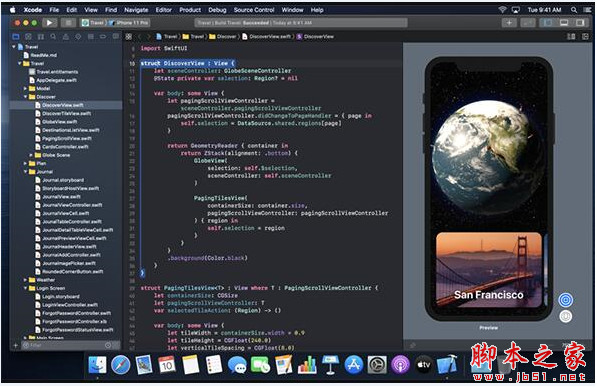The height and width of the screenshot is (388, 597).
Task: Click DiscoverView.swift in the breadcrumb bar
Action: point(267,37)
